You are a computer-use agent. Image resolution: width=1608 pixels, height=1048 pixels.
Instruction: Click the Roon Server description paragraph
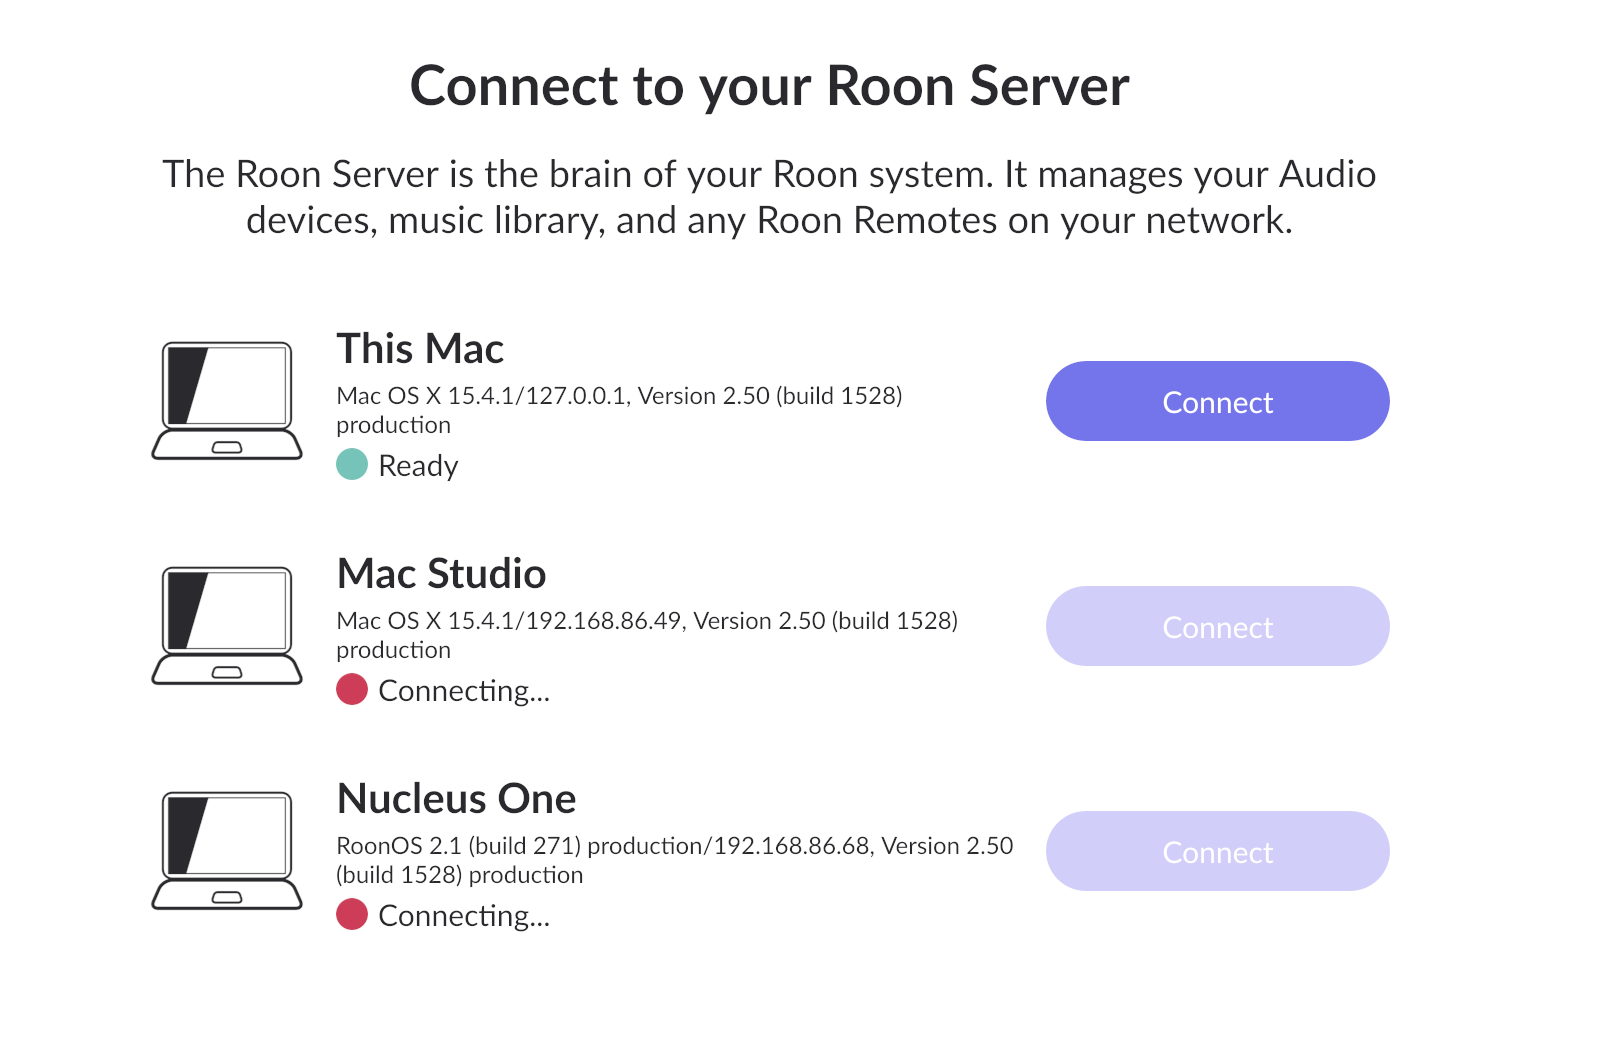[x=770, y=197]
